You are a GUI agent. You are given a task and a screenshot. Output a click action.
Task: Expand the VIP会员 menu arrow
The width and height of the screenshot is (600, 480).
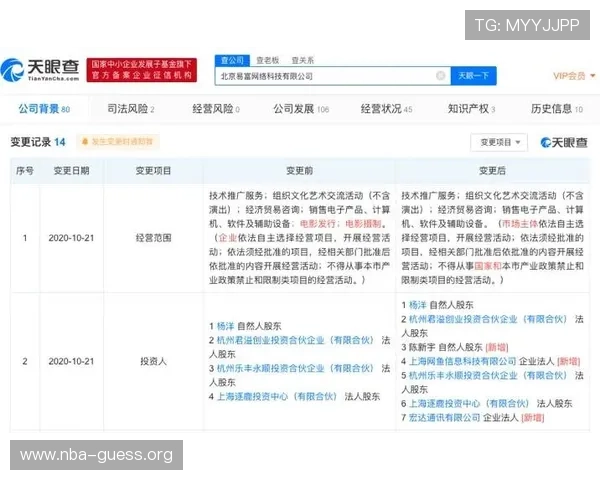(593, 76)
